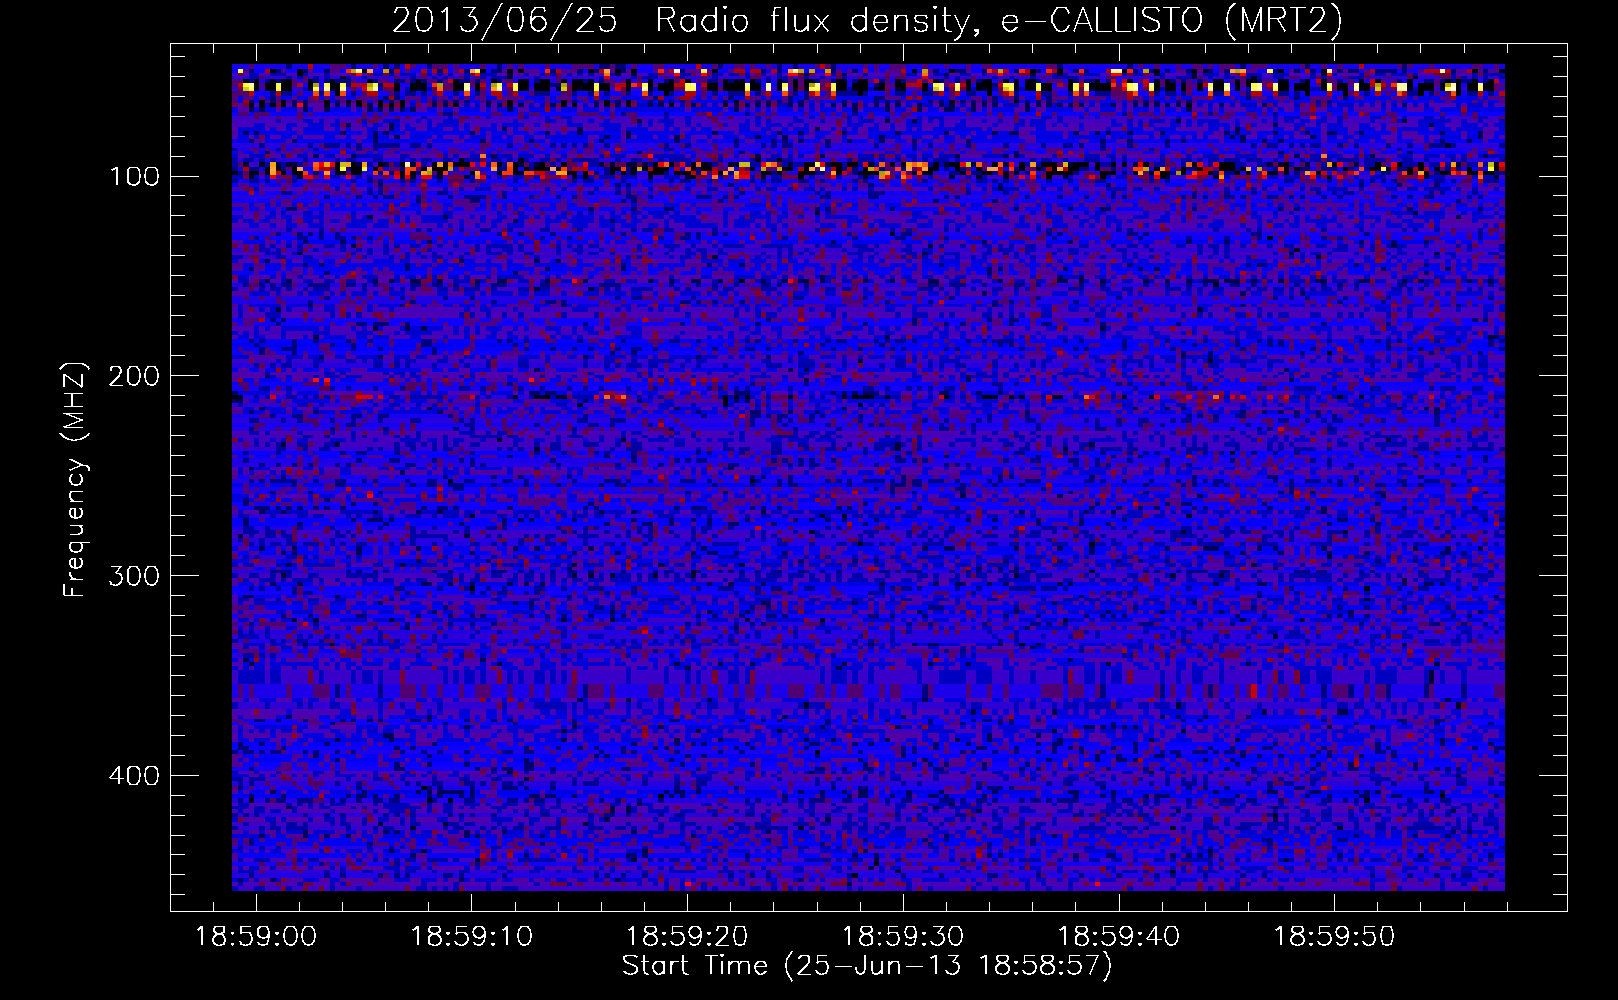Click the plot title '2013/06/25 Radio flux density, e-CALLISTO (MRT2)'

pyautogui.click(x=867, y=20)
